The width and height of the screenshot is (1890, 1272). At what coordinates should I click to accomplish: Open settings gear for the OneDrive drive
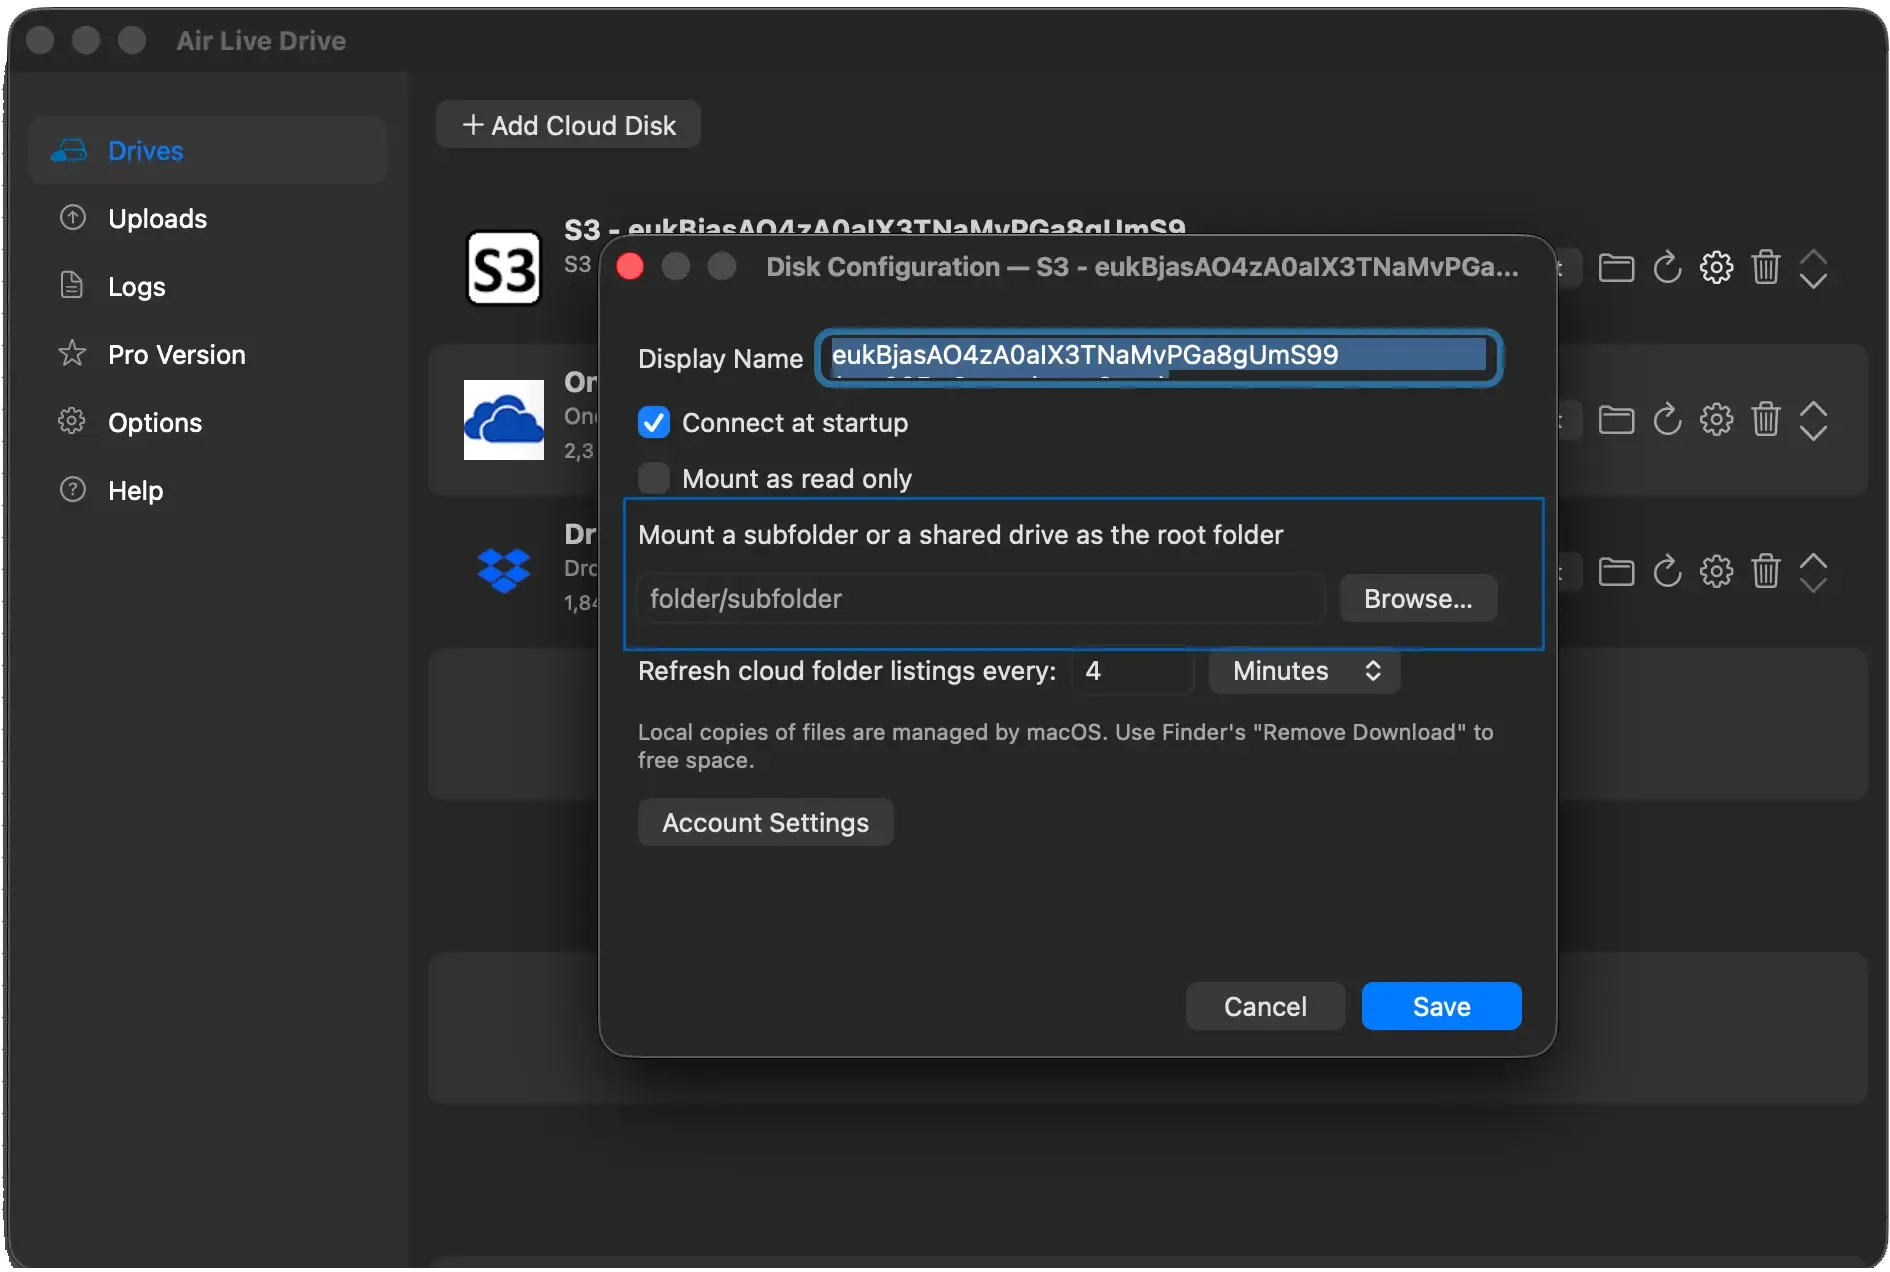[1716, 419]
